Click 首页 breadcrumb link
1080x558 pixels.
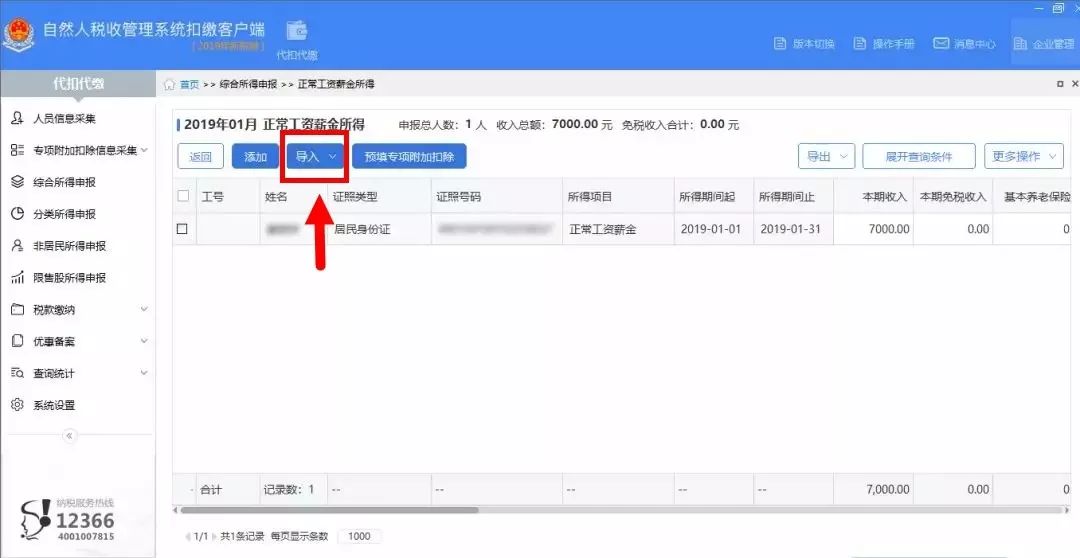pos(189,84)
